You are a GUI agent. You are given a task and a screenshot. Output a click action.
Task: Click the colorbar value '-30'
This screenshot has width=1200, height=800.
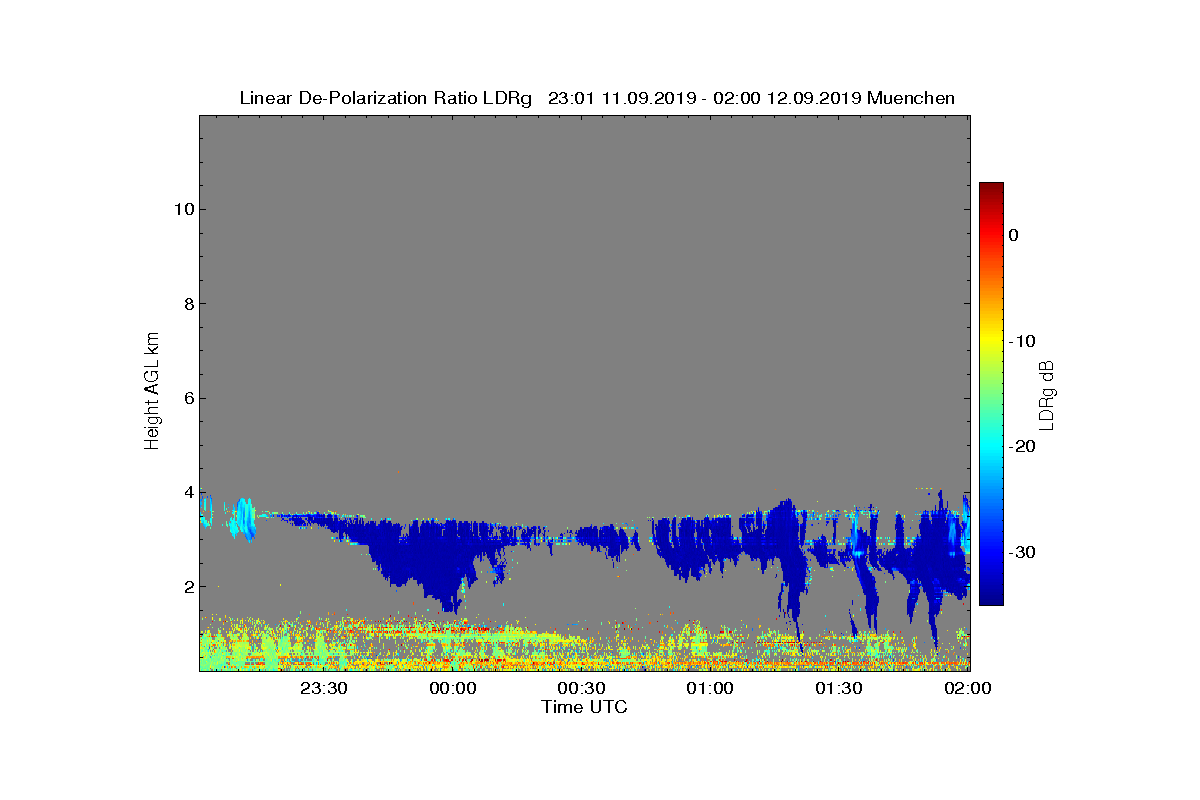point(1021,552)
